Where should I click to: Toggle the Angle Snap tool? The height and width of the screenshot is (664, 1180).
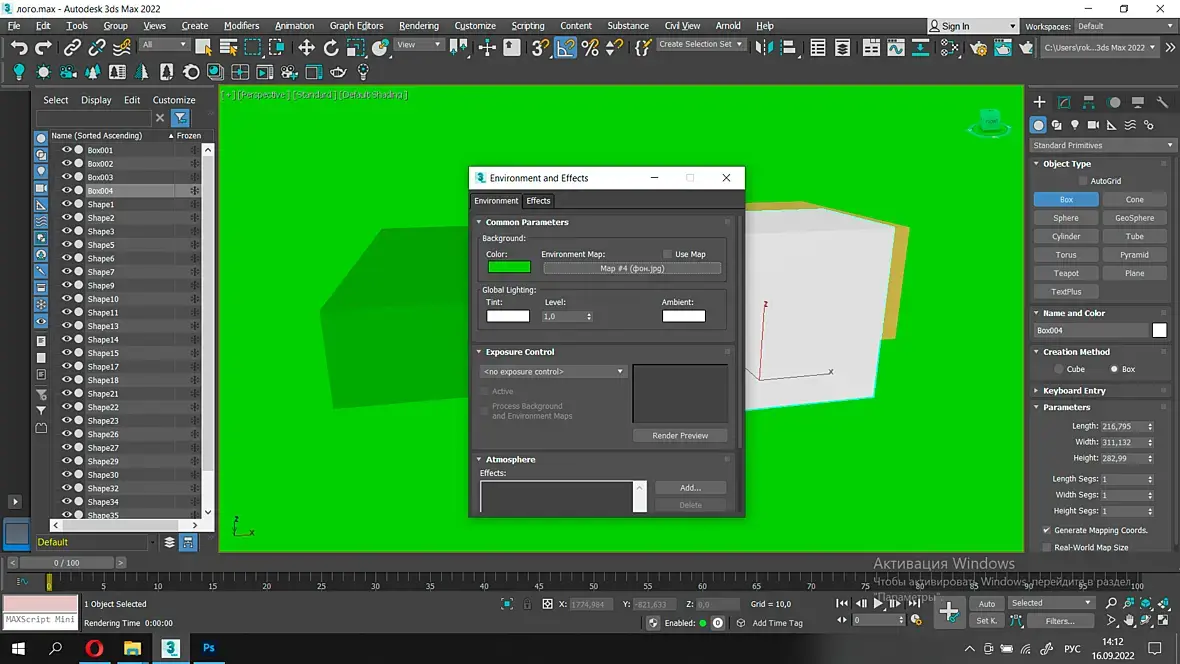pos(566,47)
